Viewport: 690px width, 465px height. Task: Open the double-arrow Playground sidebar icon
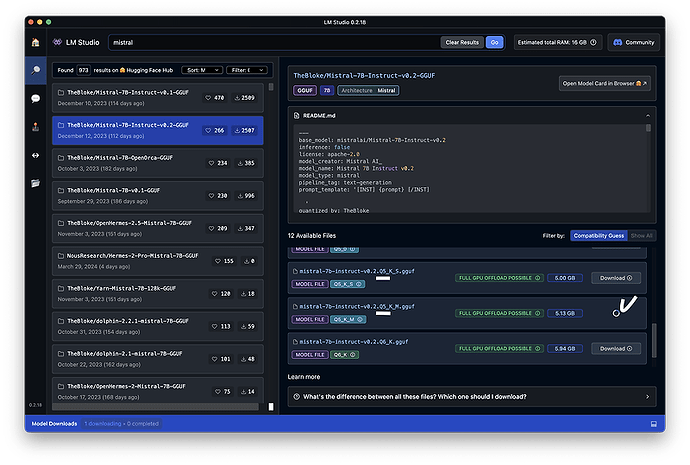[x=36, y=155]
